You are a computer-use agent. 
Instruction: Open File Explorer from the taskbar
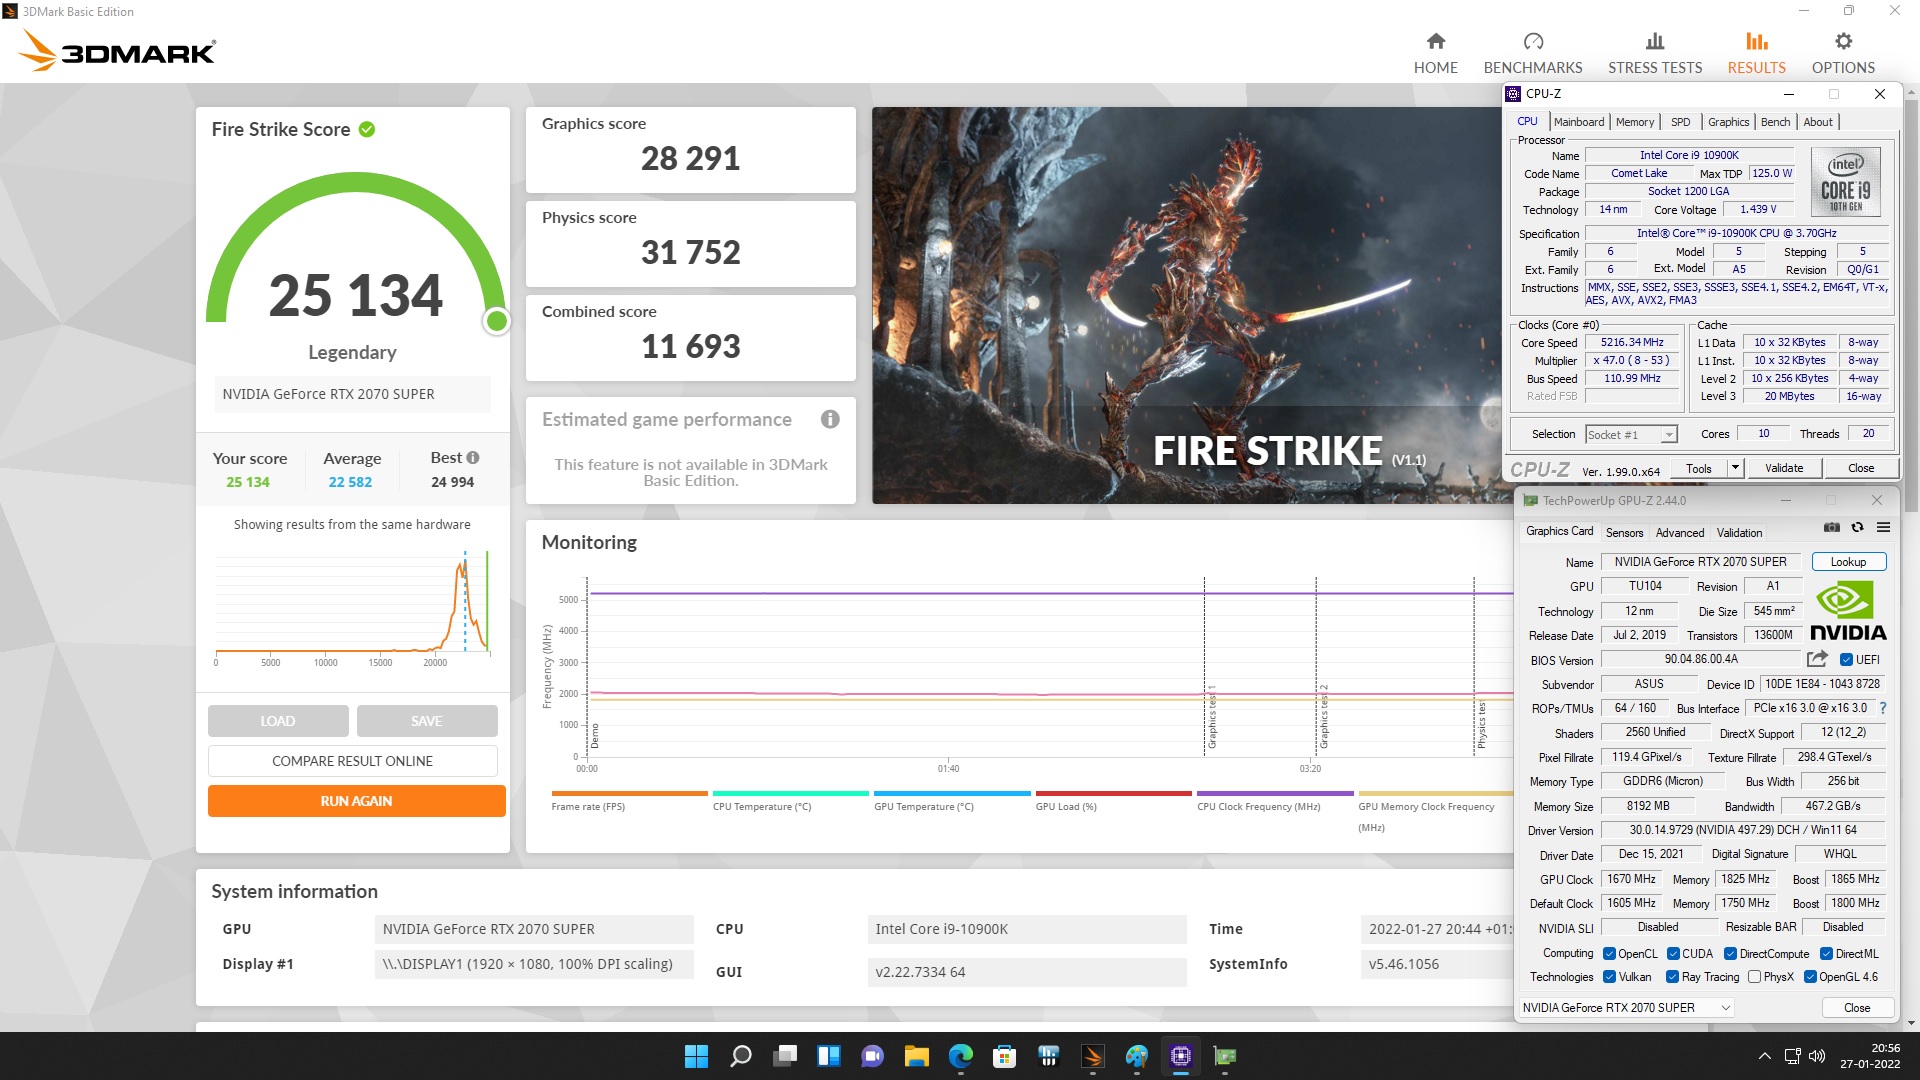coord(917,1056)
